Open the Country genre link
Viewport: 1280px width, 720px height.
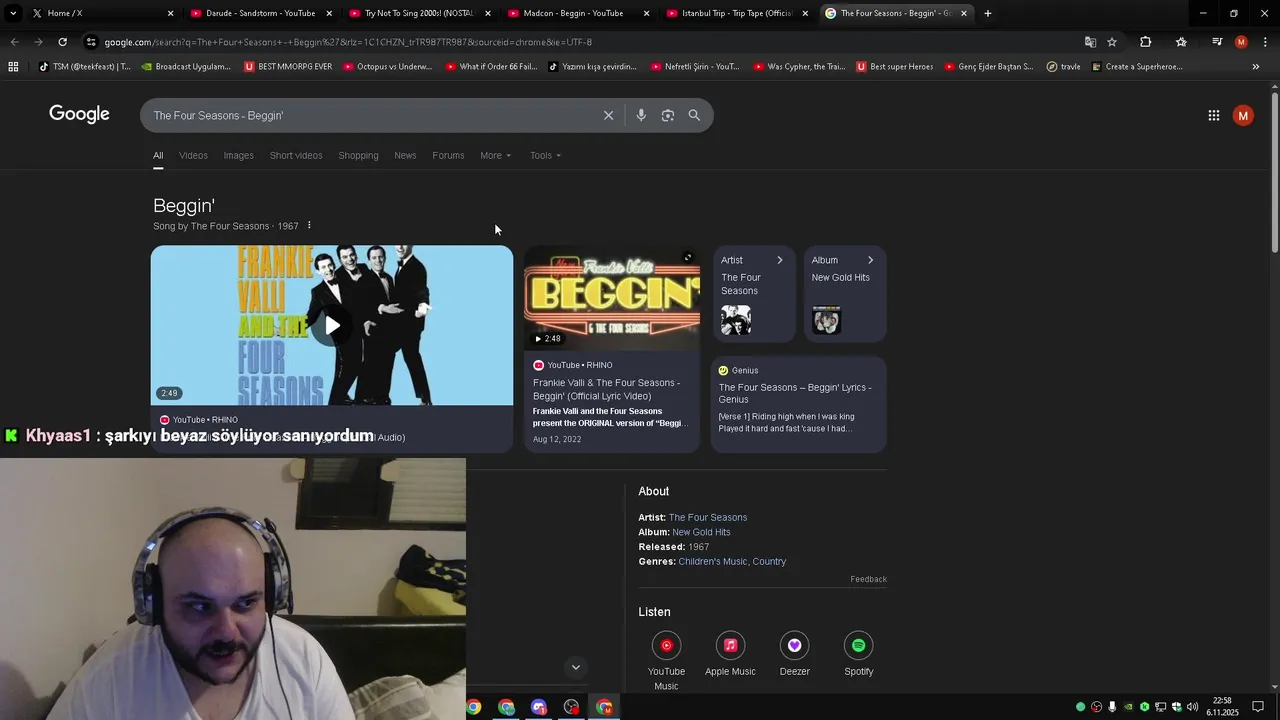[769, 561]
